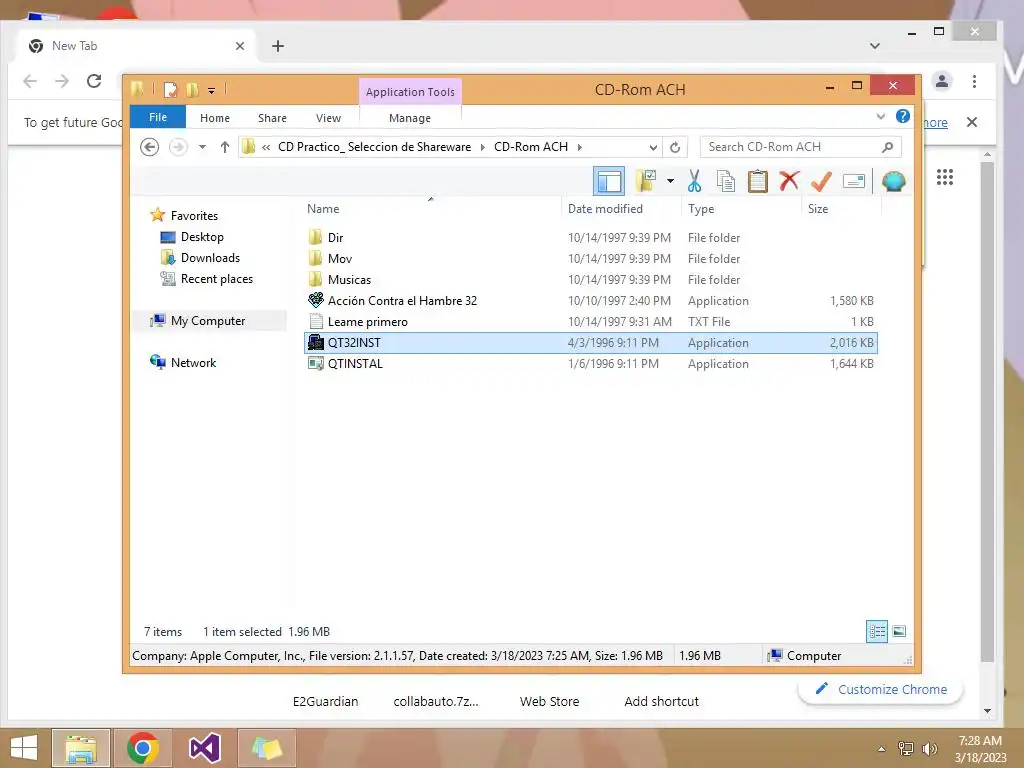Open recent locations dropdown arrow

(x=202, y=147)
